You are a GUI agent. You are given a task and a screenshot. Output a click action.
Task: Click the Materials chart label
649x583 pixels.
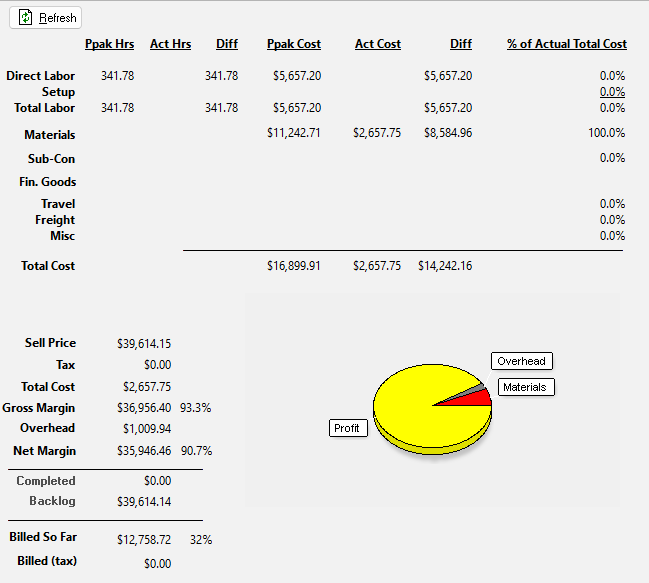[x=526, y=387]
